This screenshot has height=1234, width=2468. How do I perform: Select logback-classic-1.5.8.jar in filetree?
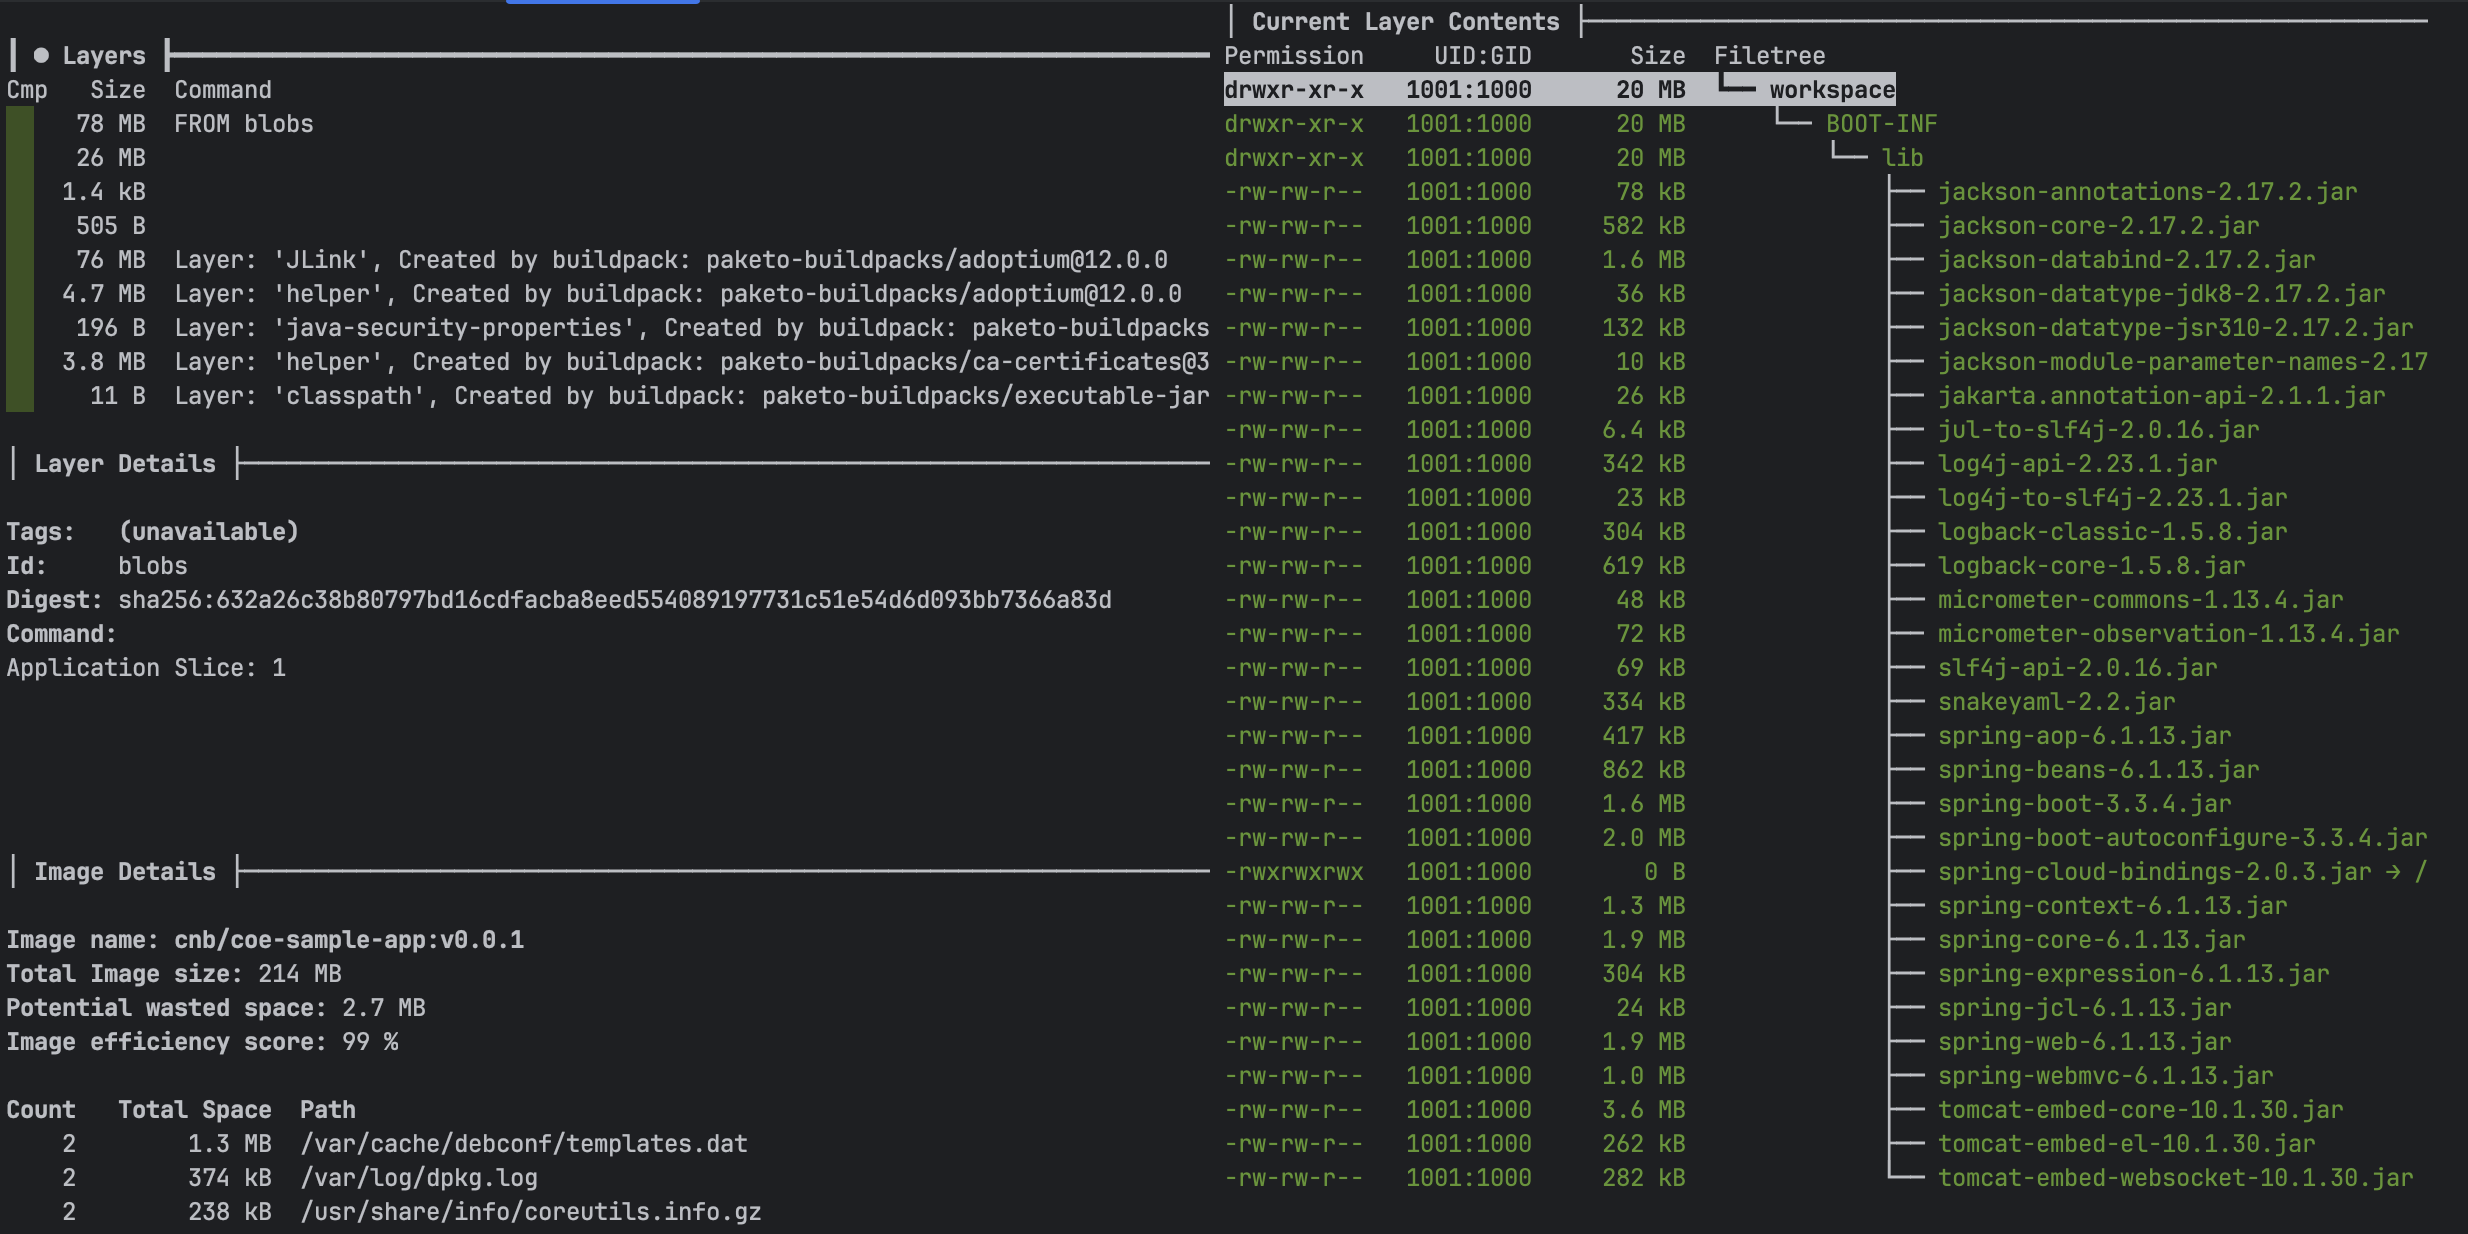(x=2112, y=532)
